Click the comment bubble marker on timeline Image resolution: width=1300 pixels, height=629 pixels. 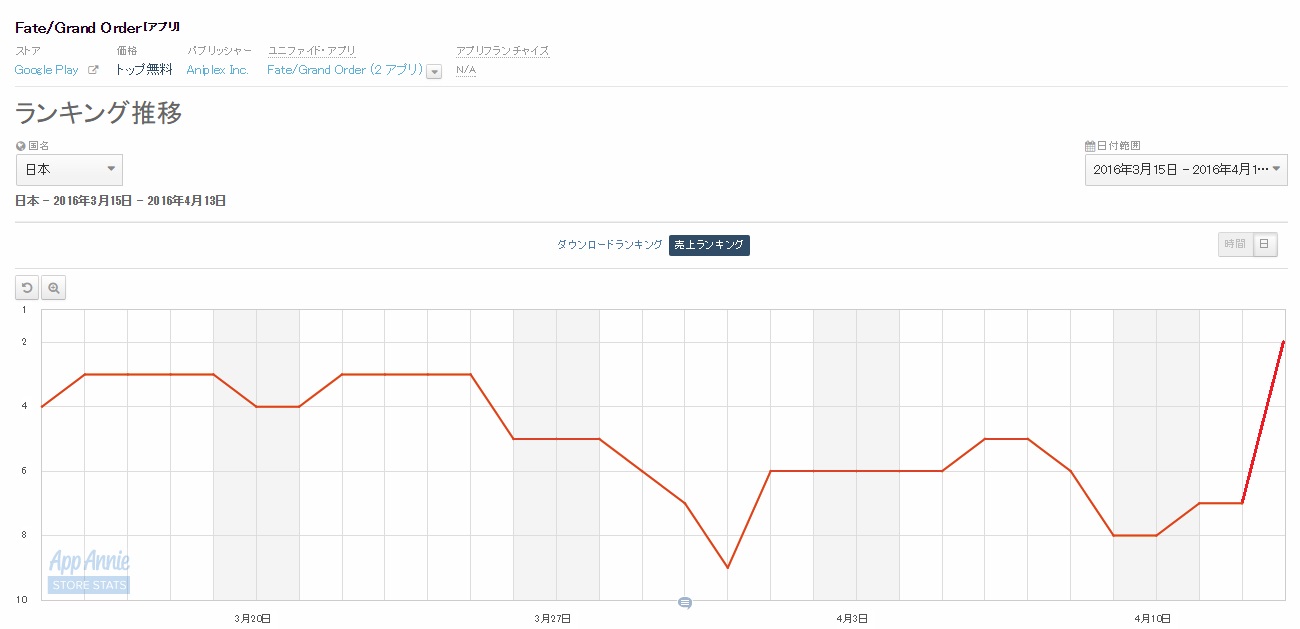(x=685, y=603)
